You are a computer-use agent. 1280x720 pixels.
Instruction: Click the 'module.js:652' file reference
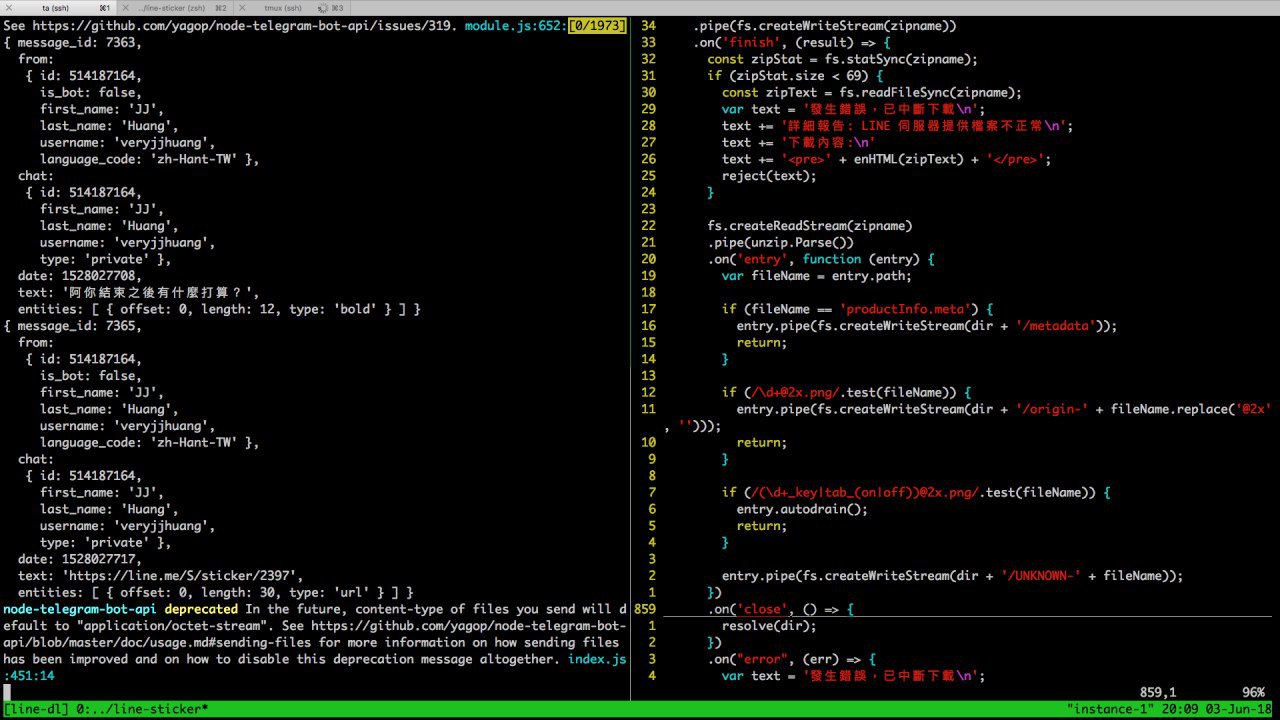click(x=515, y=25)
